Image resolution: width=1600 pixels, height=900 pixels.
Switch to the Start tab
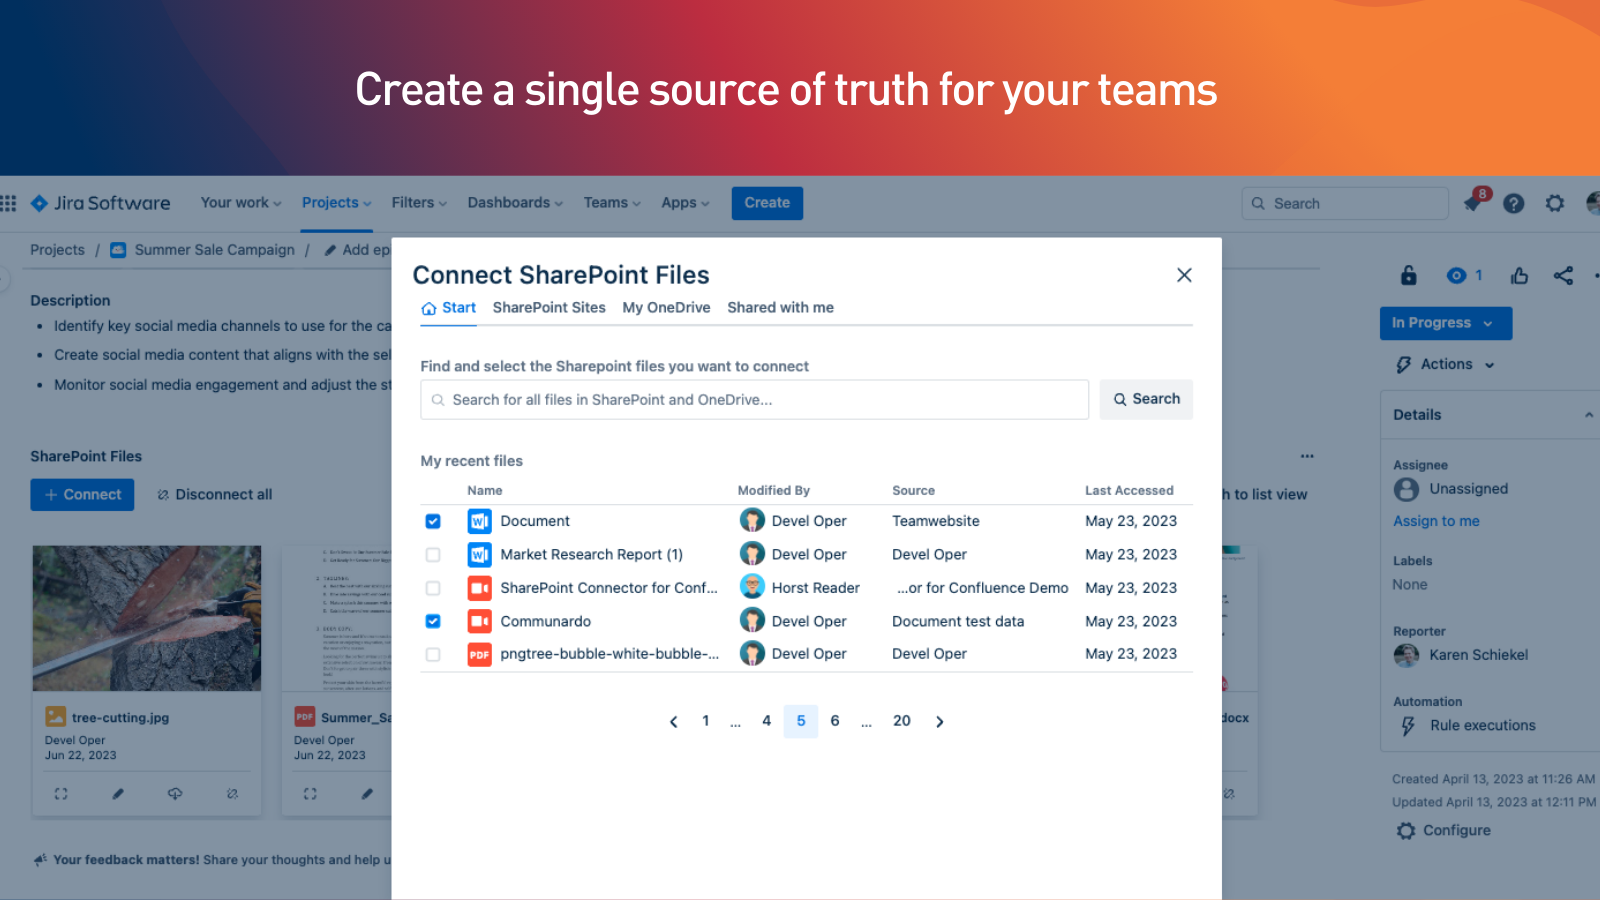(x=448, y=308)
